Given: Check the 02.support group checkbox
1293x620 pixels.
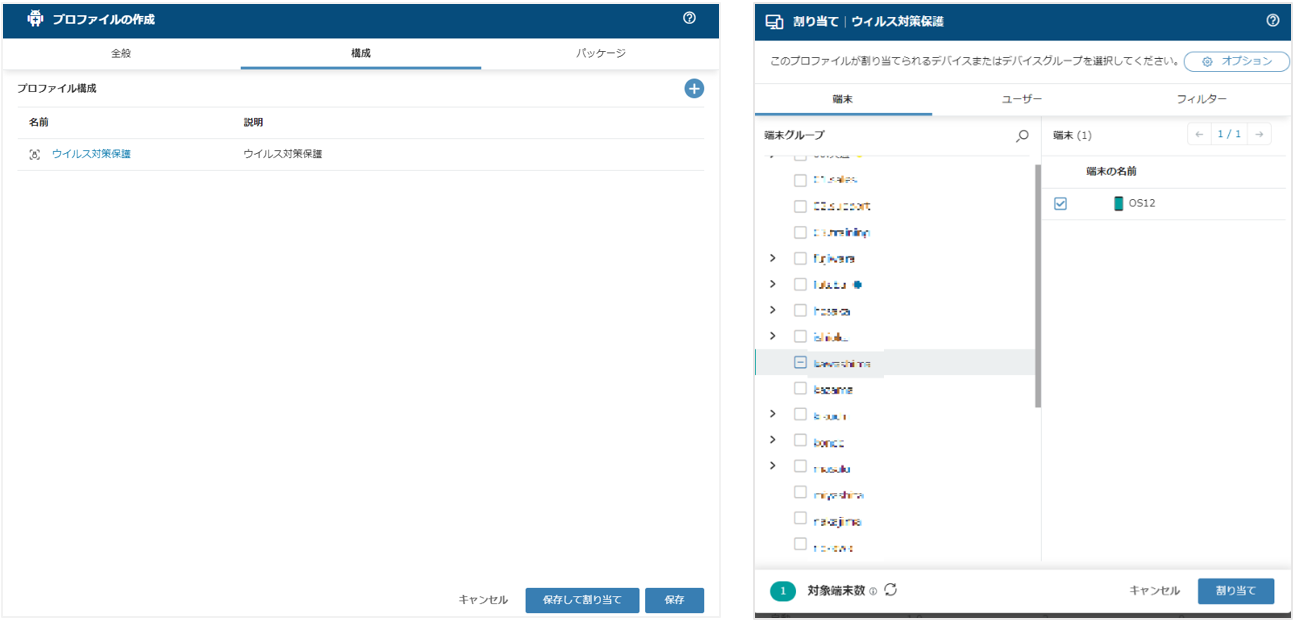Looking at the screenshot, I should [x=800, y=206].
